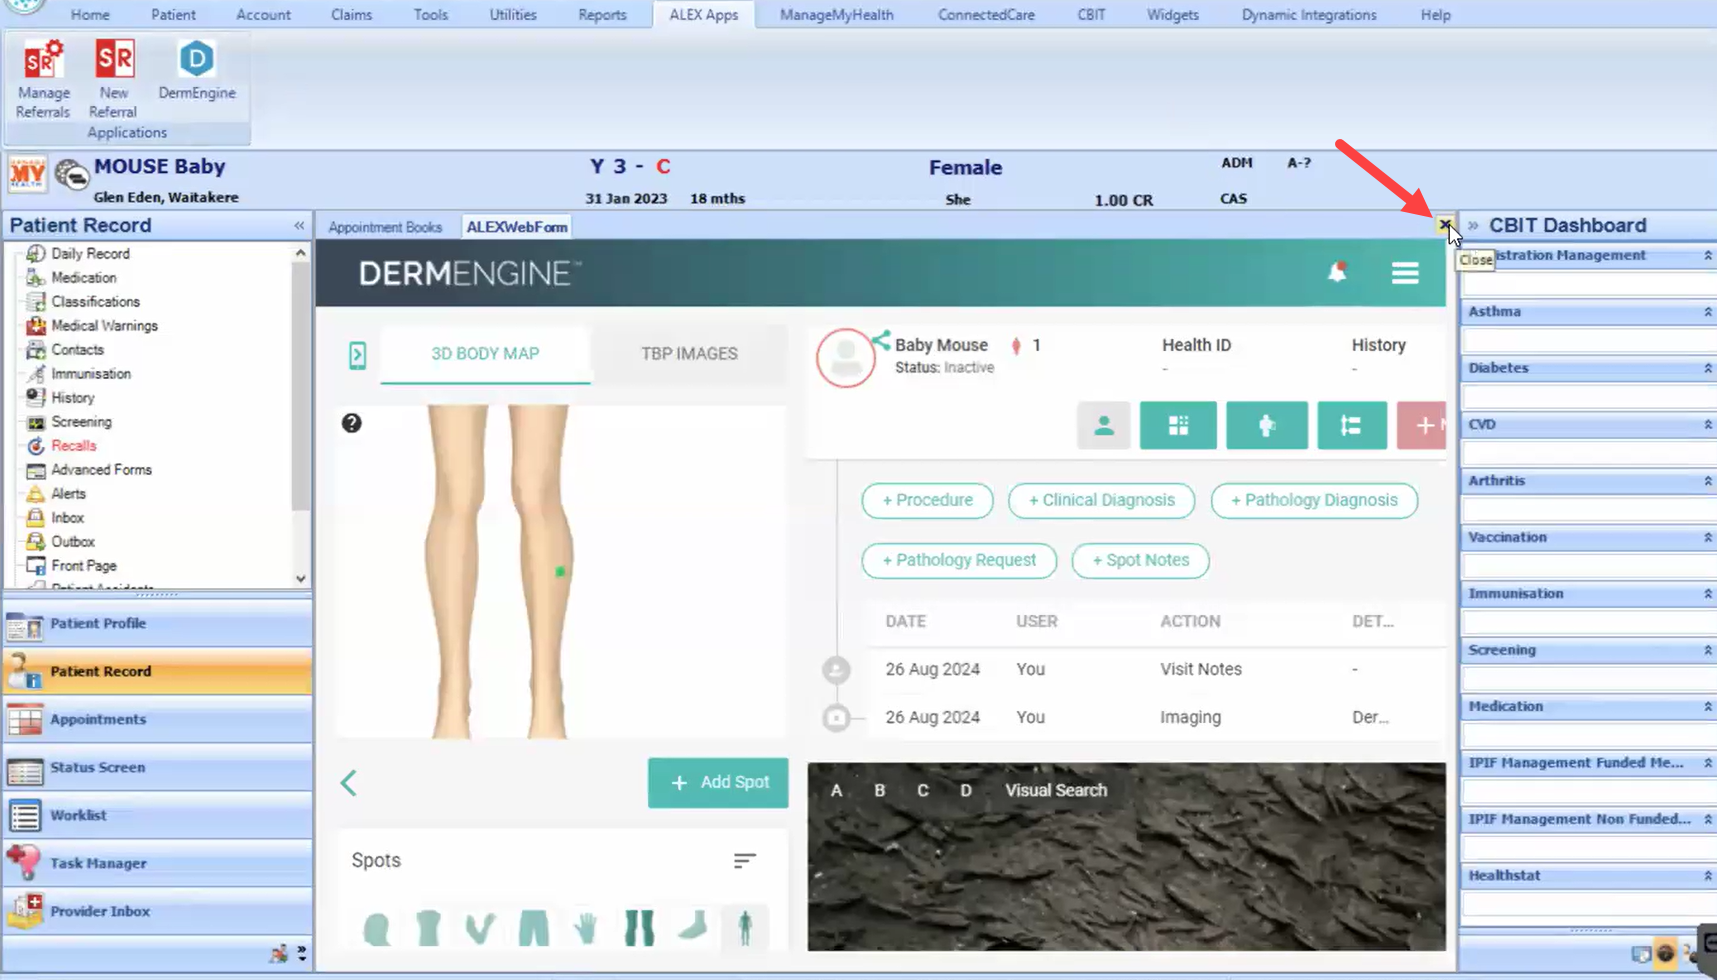Open the Worklist navigation pane
Screen dimensions: 1717x980
point(157,816)
